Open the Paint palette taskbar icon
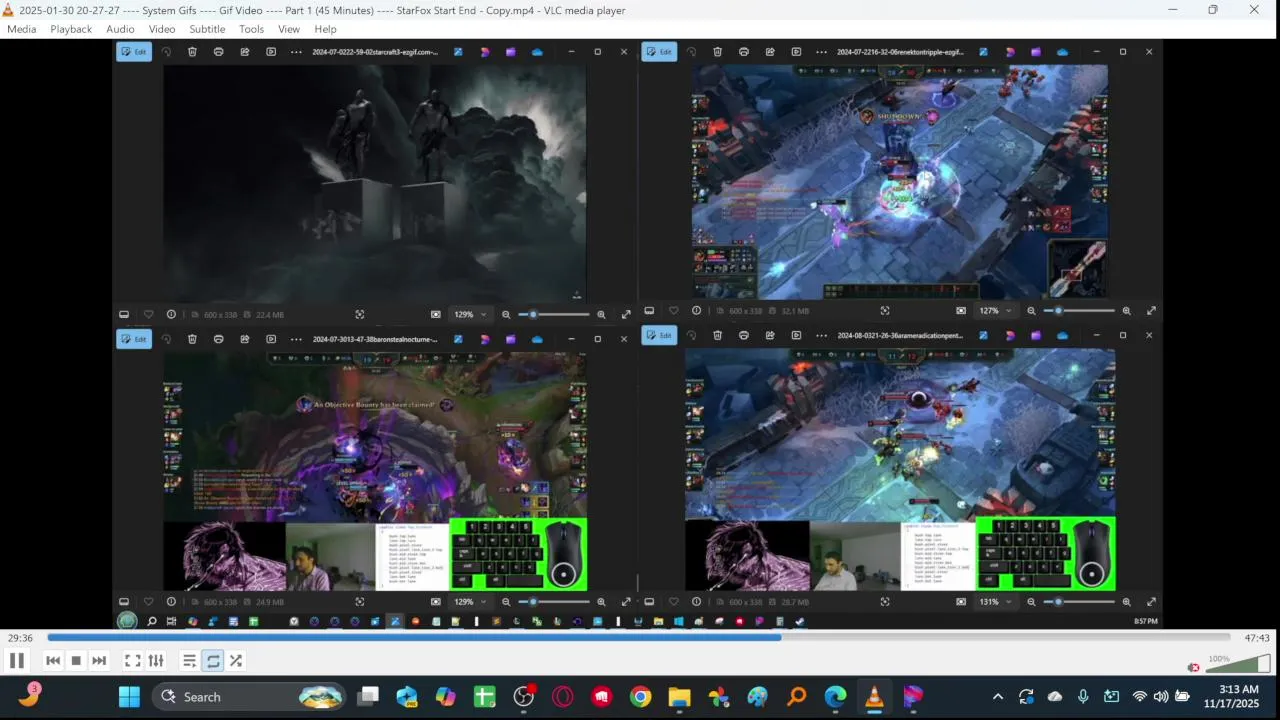1280x720 pixels. (757, 697)
